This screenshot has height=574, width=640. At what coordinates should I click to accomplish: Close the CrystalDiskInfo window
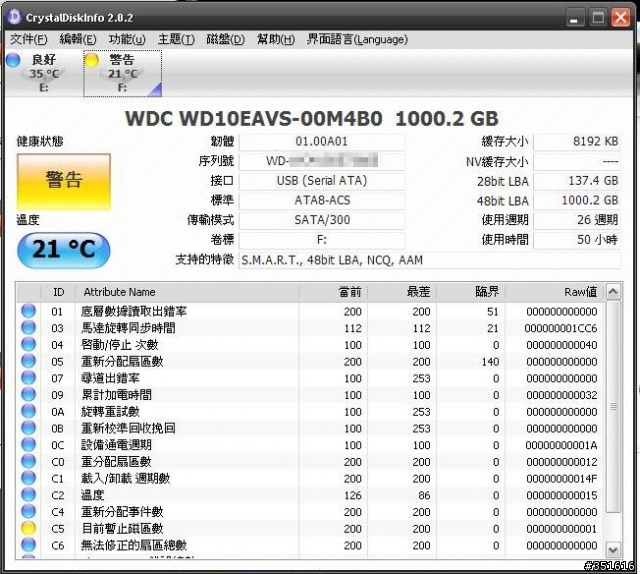click(x=620, y=18)
